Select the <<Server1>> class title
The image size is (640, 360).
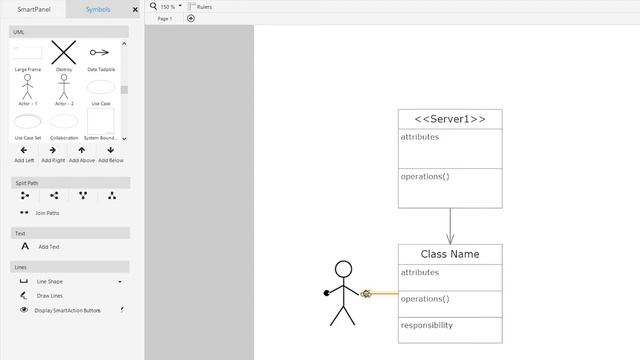pos(450,119)
